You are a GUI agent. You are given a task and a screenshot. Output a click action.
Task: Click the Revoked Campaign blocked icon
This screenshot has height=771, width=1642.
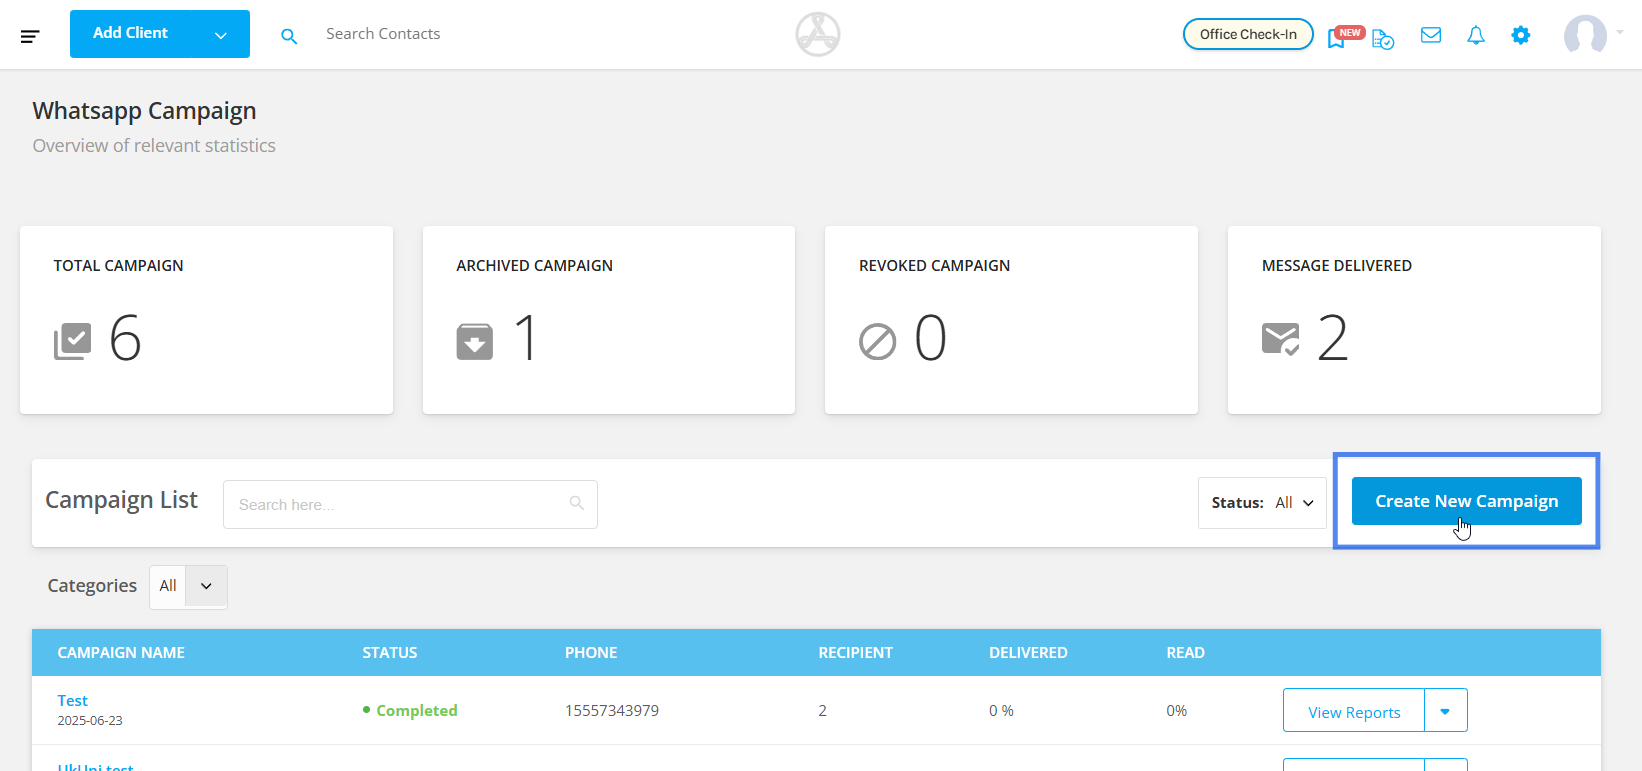(x=878, y=342)
